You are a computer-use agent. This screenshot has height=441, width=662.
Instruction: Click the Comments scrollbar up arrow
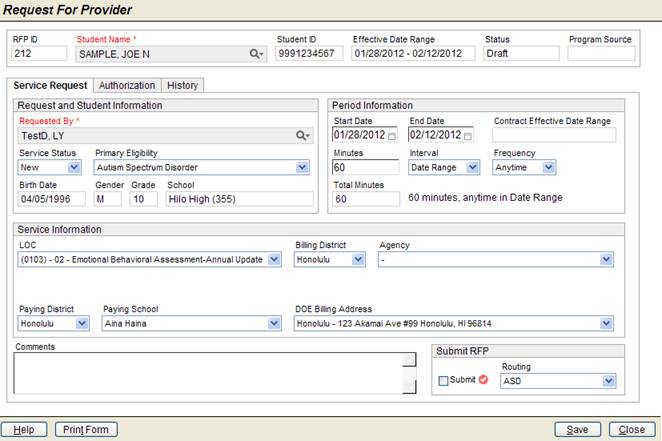coord(409,360)
